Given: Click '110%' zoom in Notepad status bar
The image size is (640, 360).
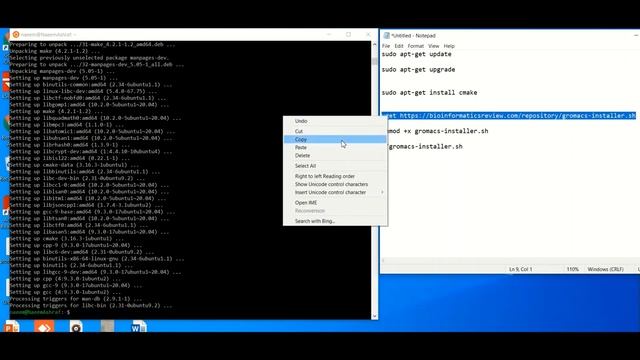Looking at the screenshot, I should pos(572,269).
